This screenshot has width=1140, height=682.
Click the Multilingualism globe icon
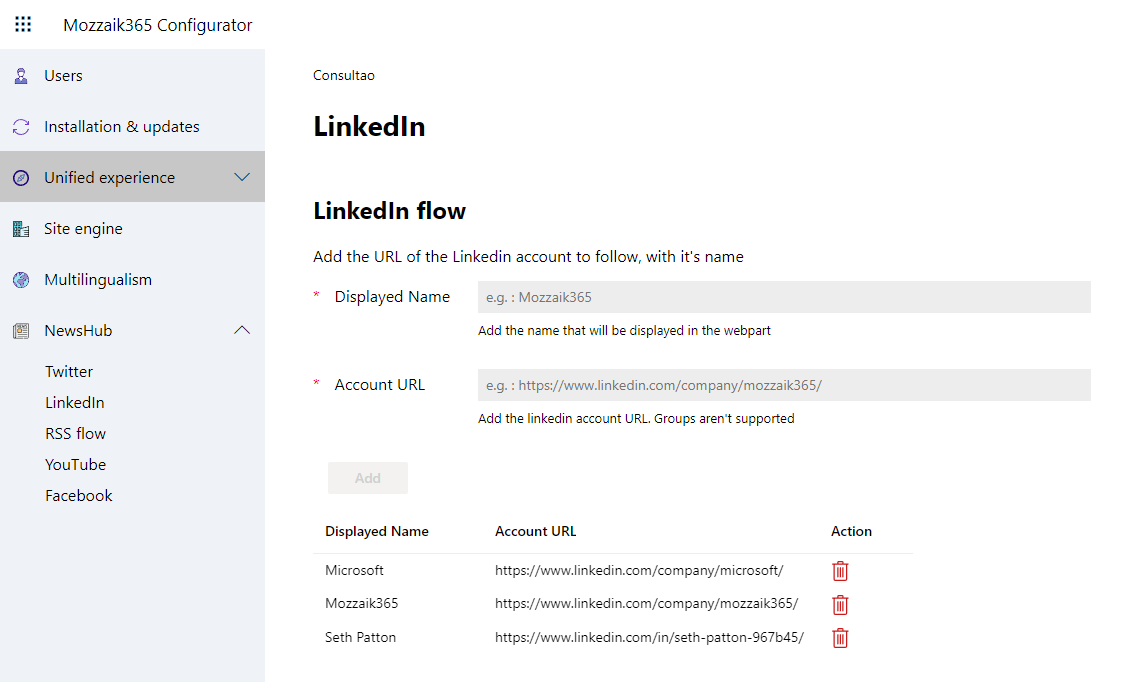(x=21, y=280)
